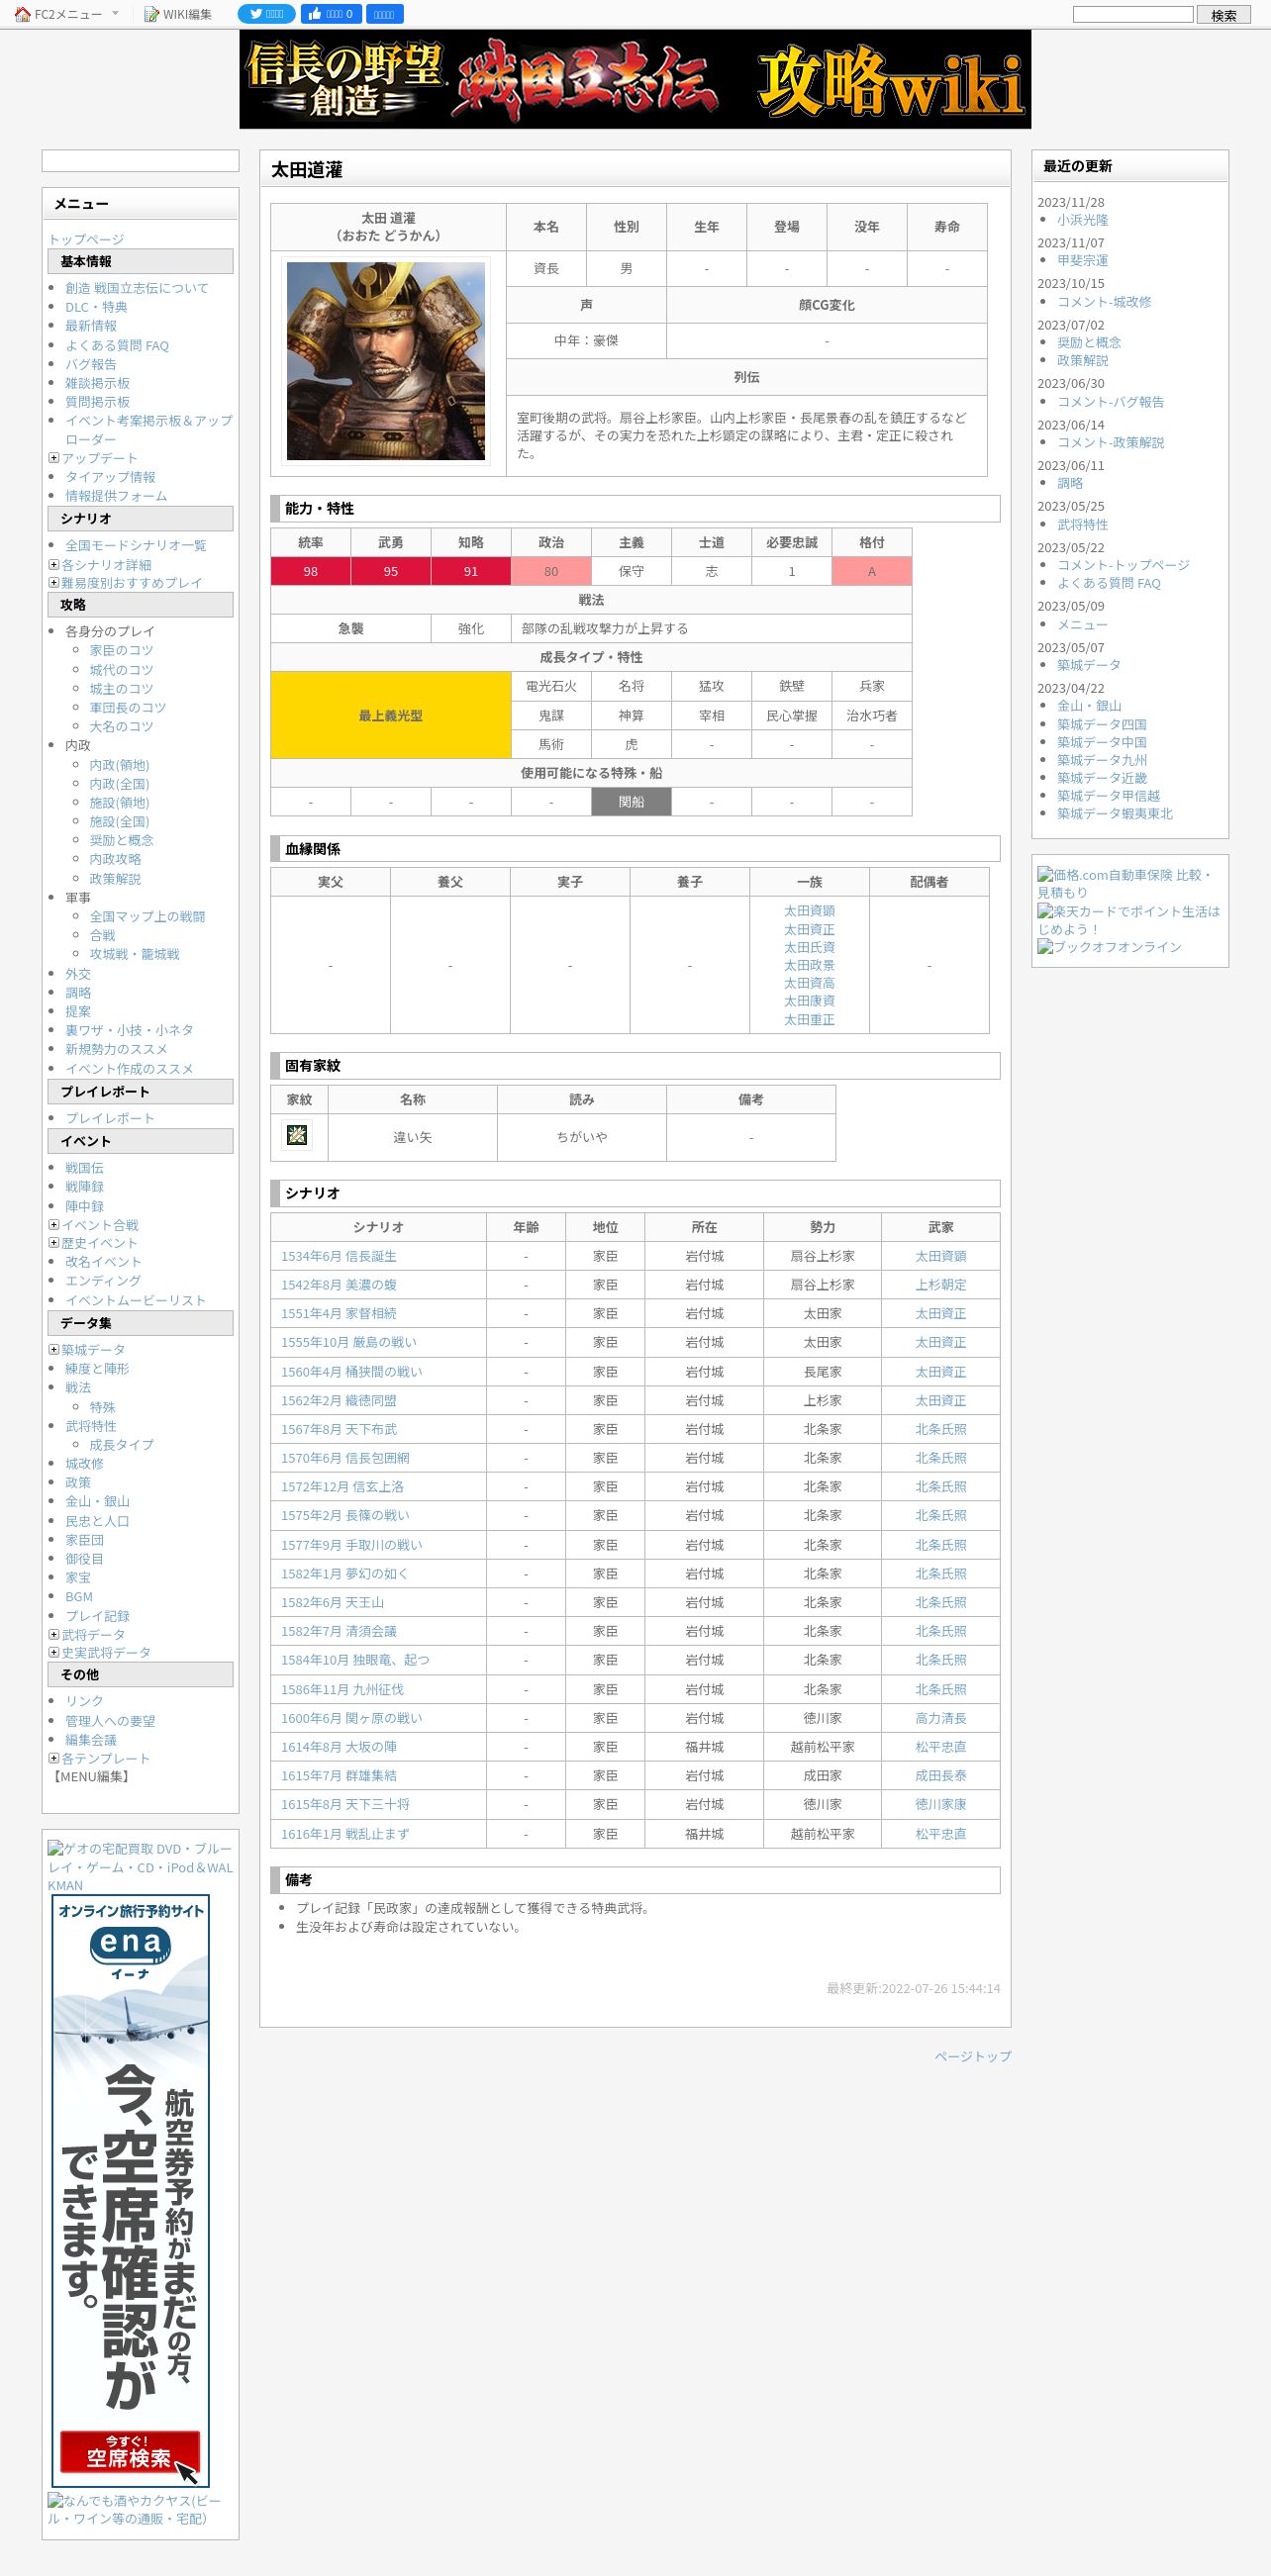
Task: Open the 戦国伝 event link
Action: tap(84, 1168)
